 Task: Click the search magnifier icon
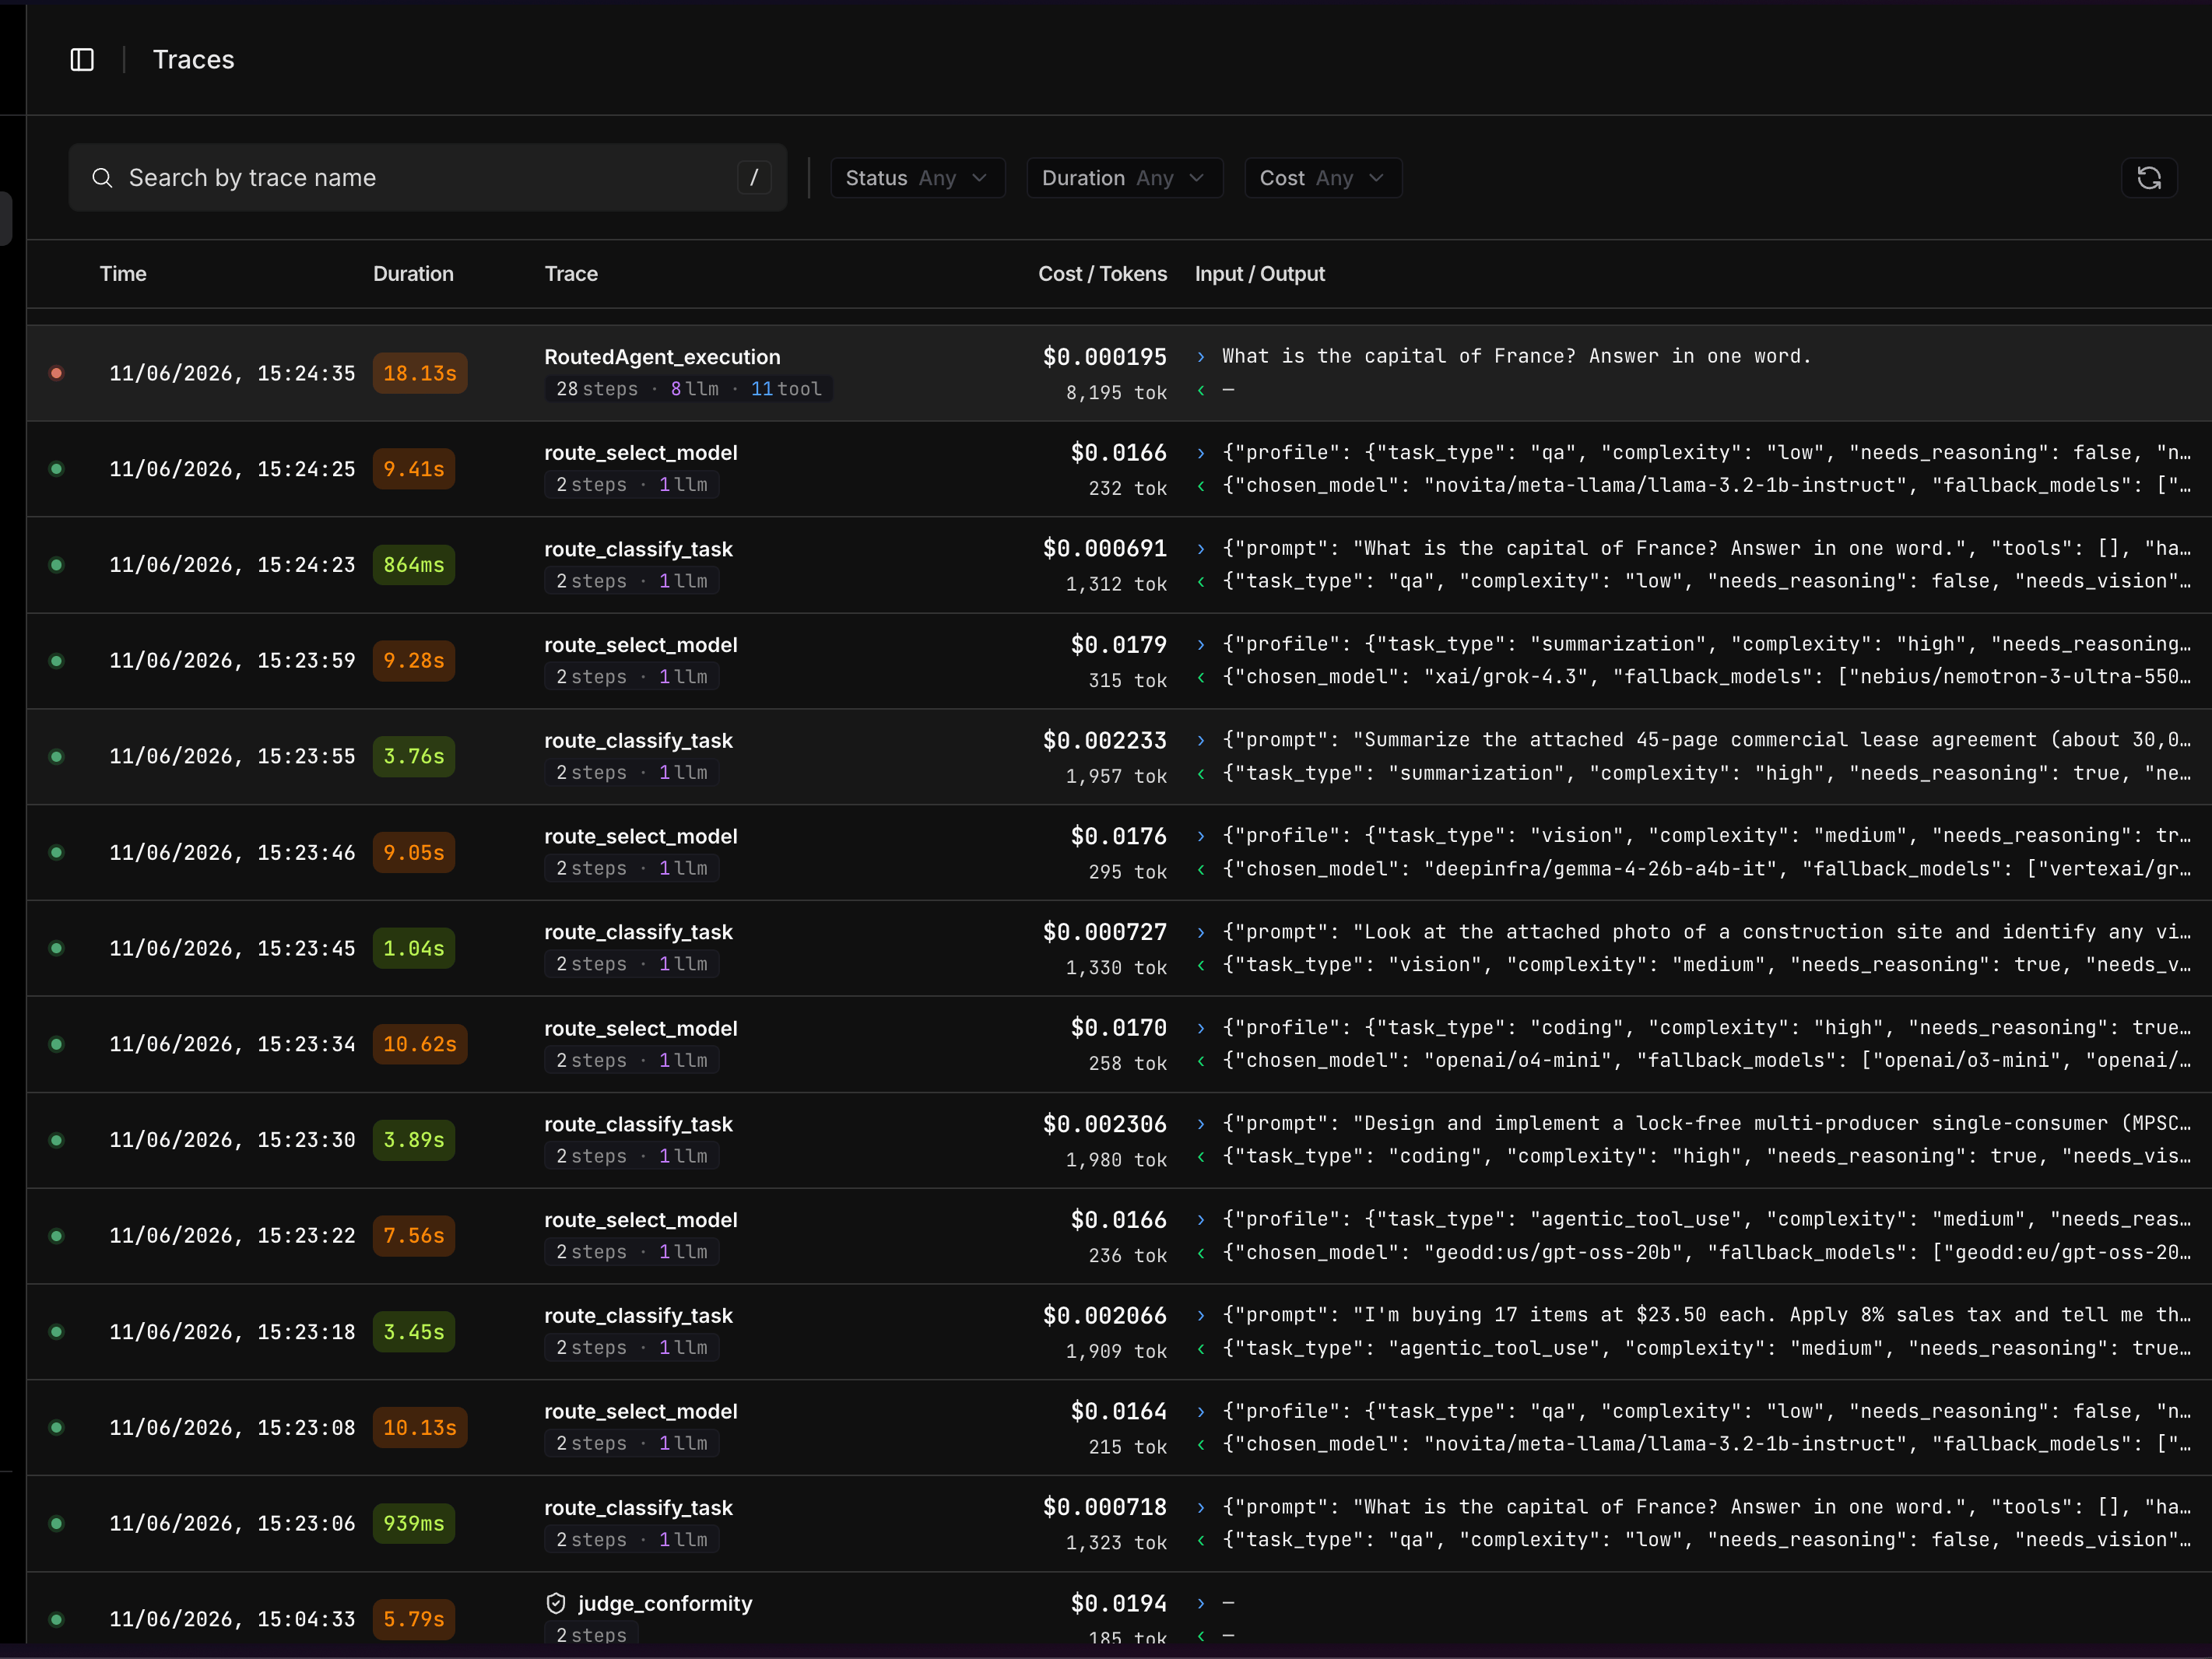point(102,178)
